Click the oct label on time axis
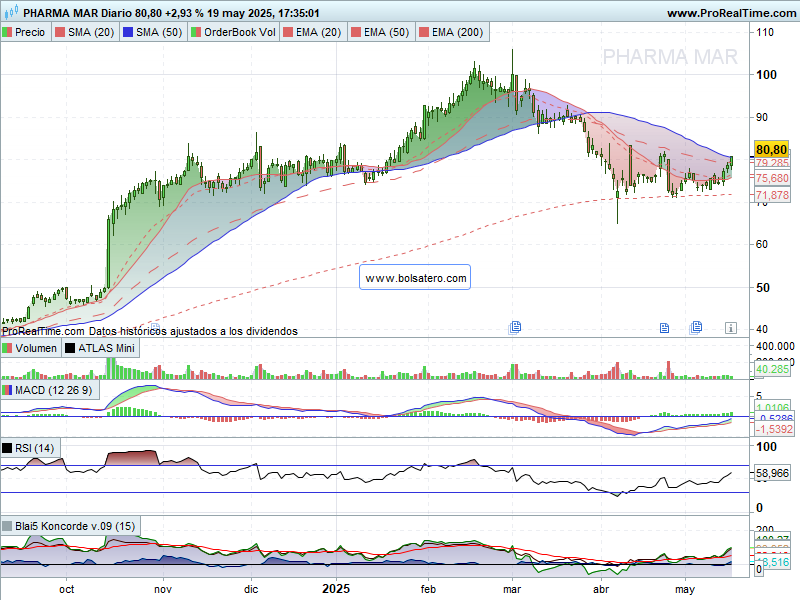800x600 pixels. pos(66,589)
